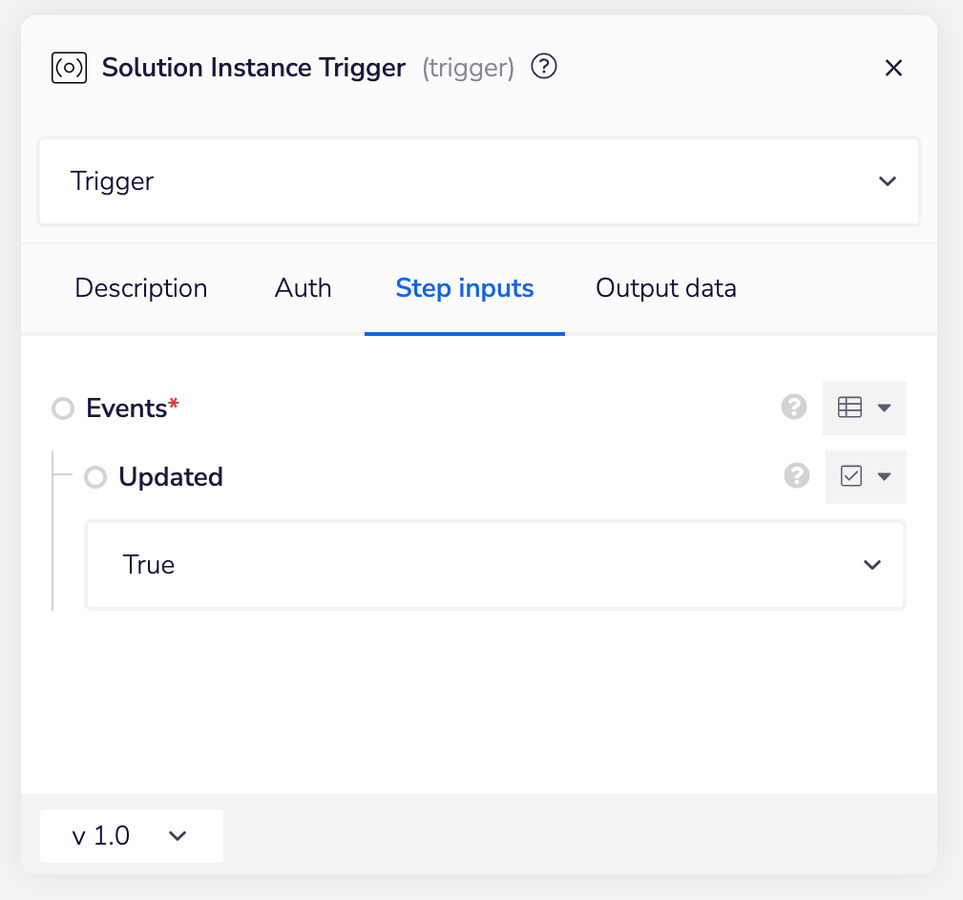Click the Solution Instance Trigger title

pos(254,68)
